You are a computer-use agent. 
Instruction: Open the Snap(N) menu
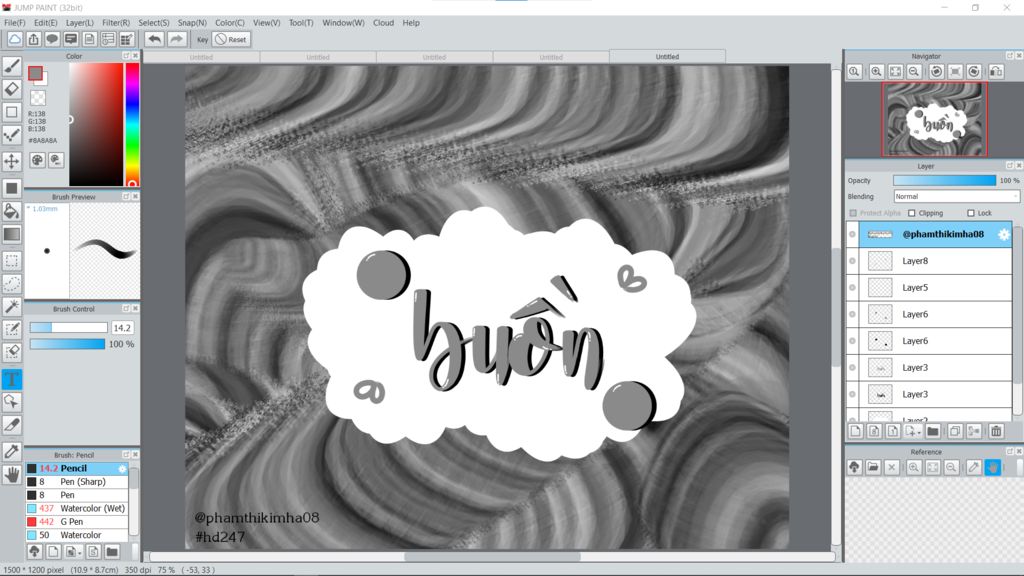pyautogui.click(x=192, y=23)
